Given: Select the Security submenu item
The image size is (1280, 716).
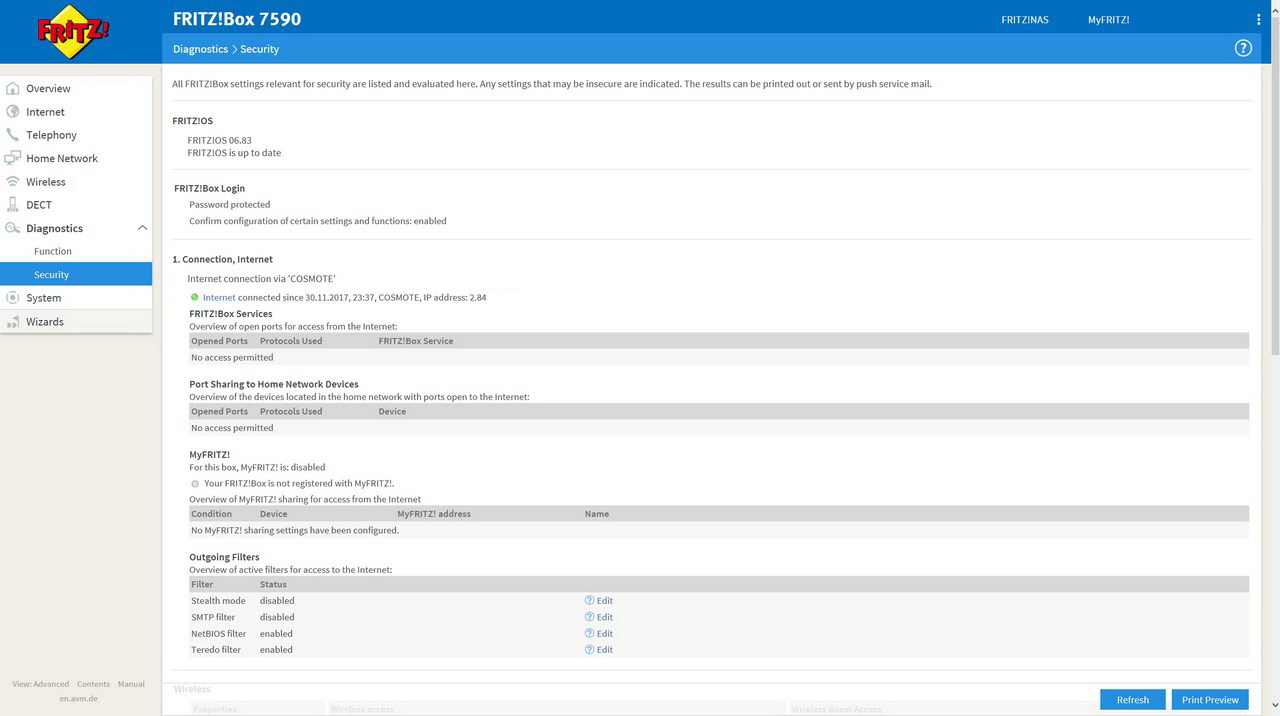Looking at the screenshot, I should 76,274.
